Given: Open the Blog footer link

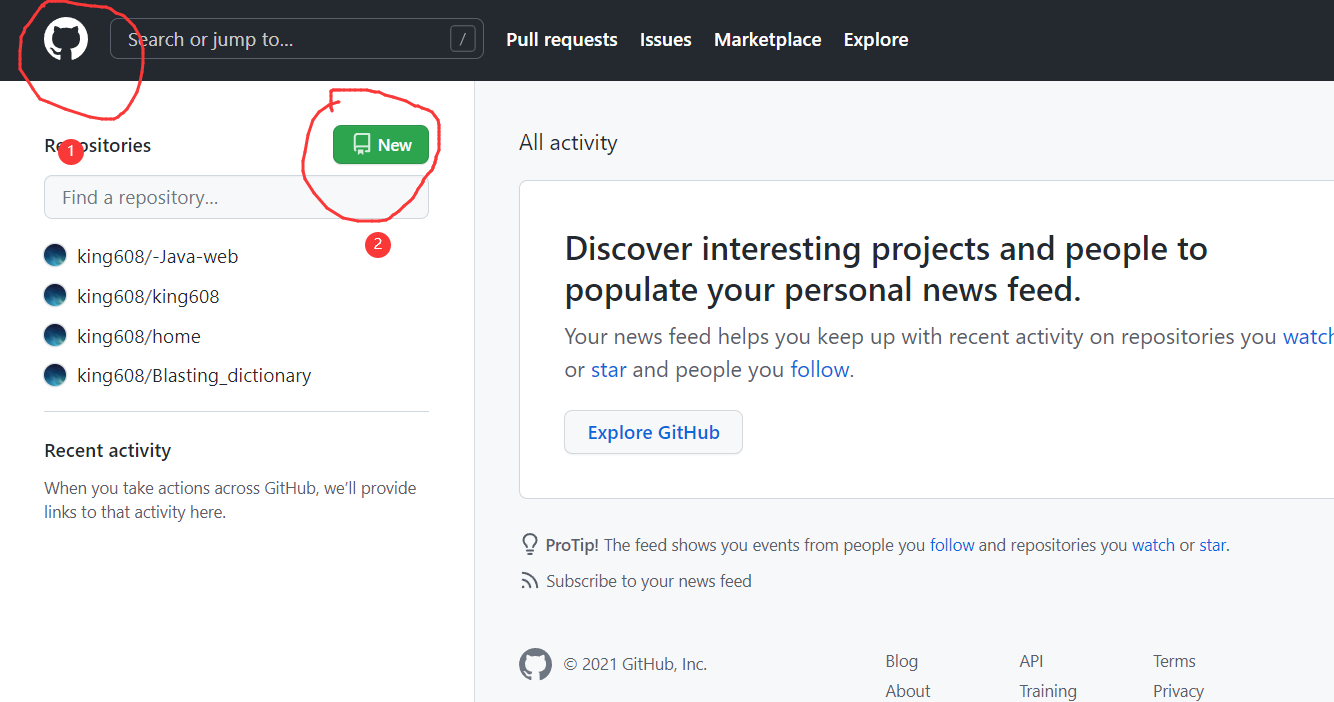Looking at the screenshot, I should [901, 661].
